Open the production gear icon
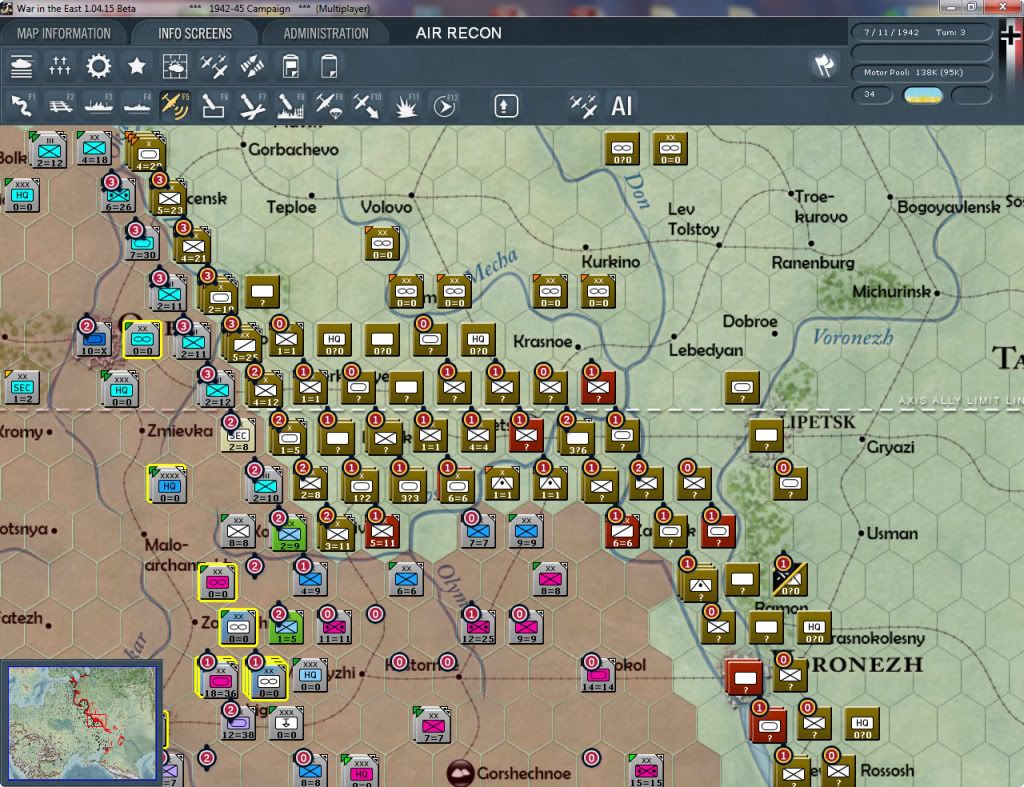 (99, 66)
